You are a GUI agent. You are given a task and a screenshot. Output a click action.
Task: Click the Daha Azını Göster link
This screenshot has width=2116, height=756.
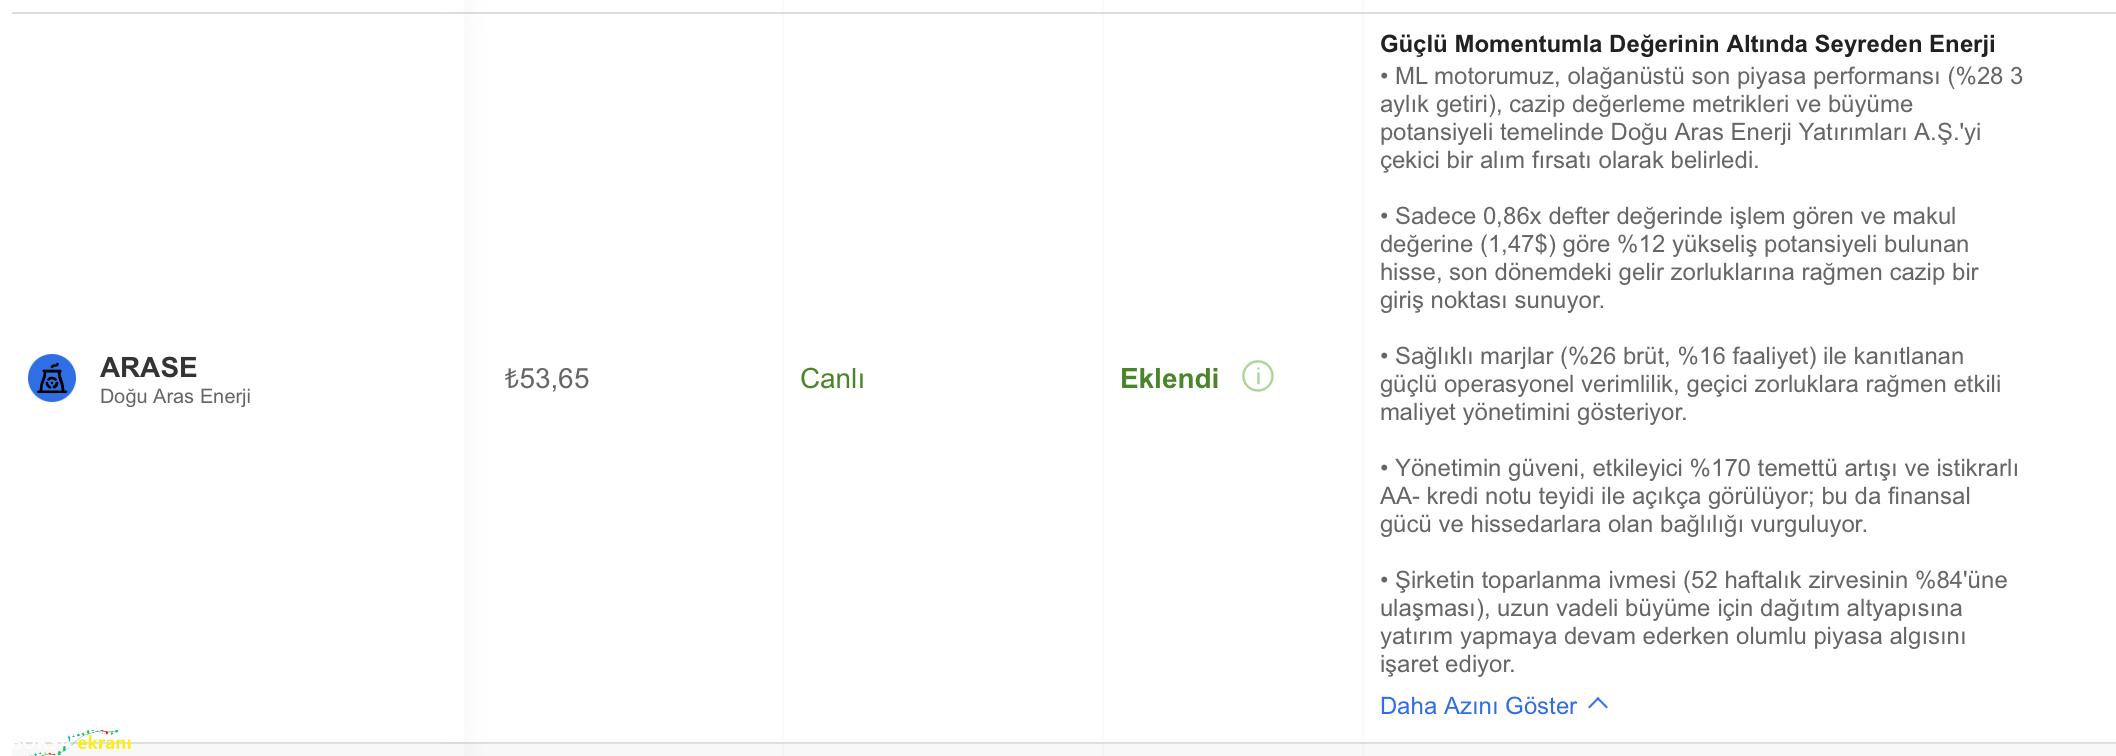pyautogui.click(x=1478, y=706)
